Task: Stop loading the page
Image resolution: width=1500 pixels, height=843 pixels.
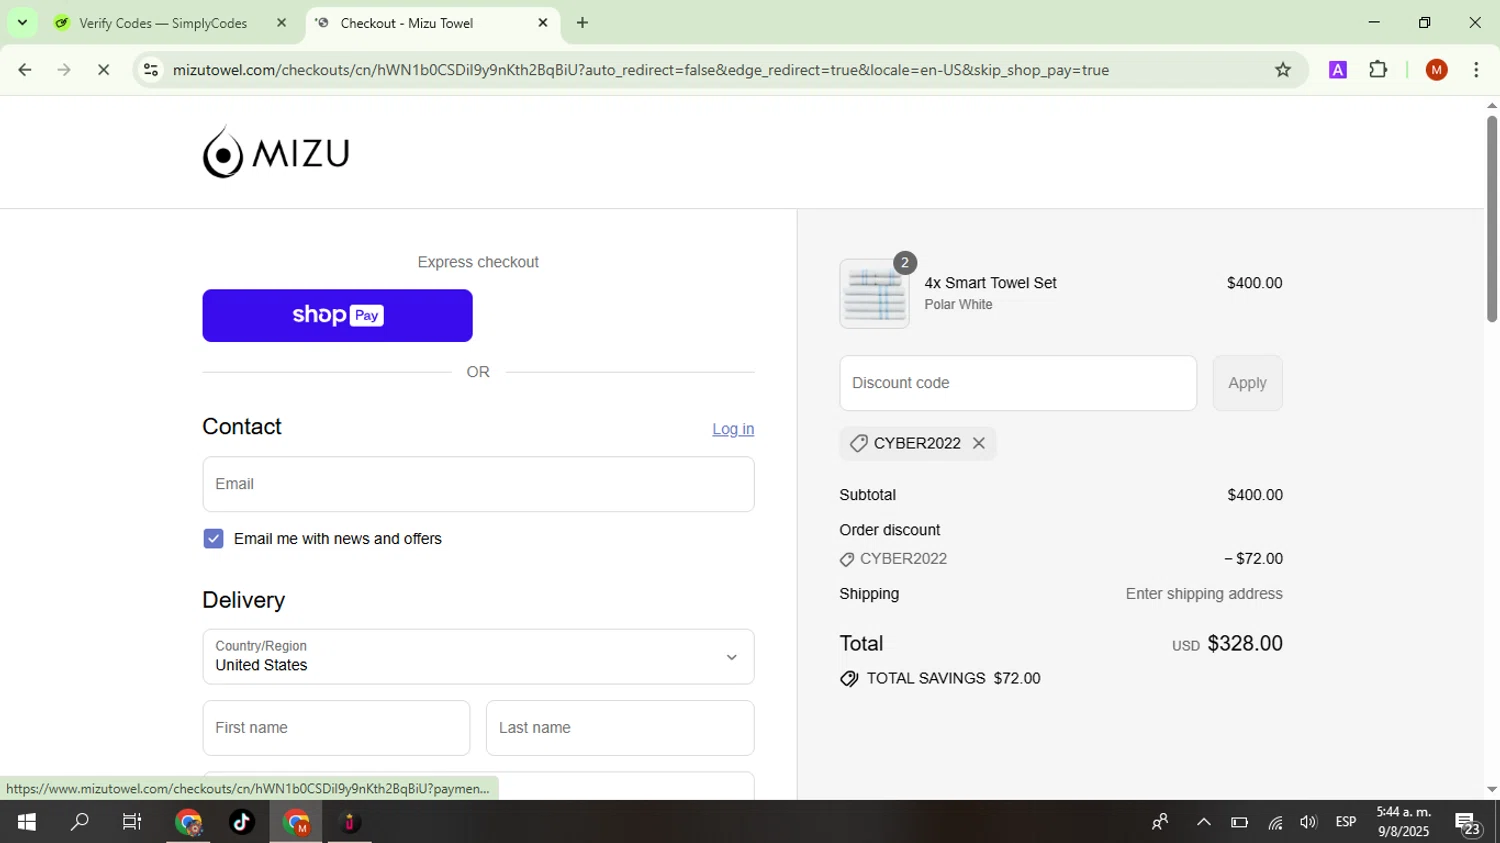Action: pos(104,70)
